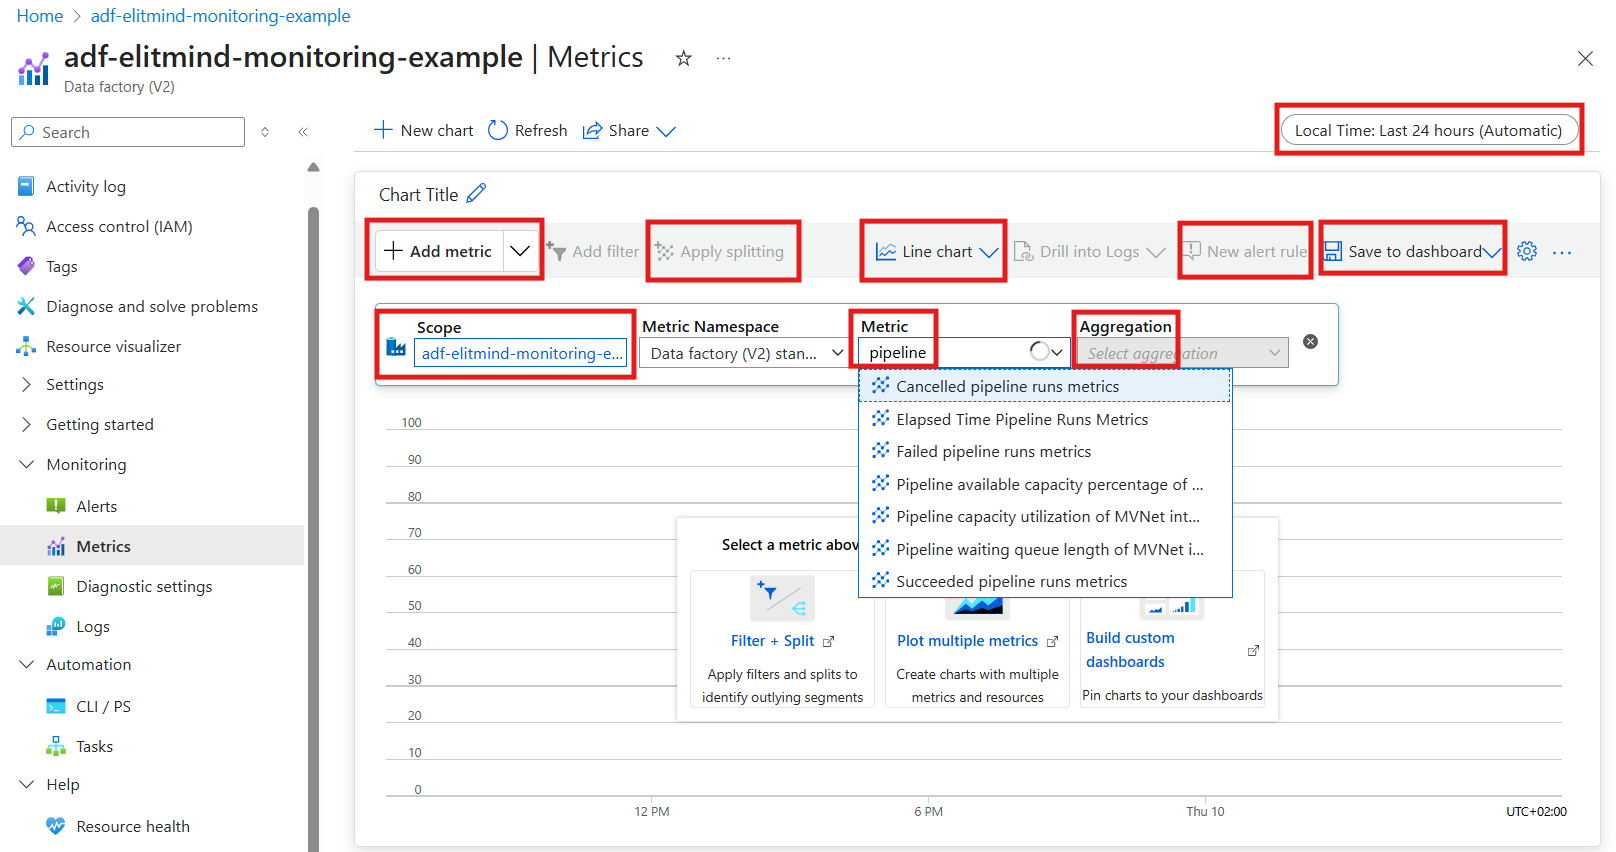This screenshot has width=1616, height=852.
Task: Open the Plot multiple metrics link
Action: coord(977,641)
